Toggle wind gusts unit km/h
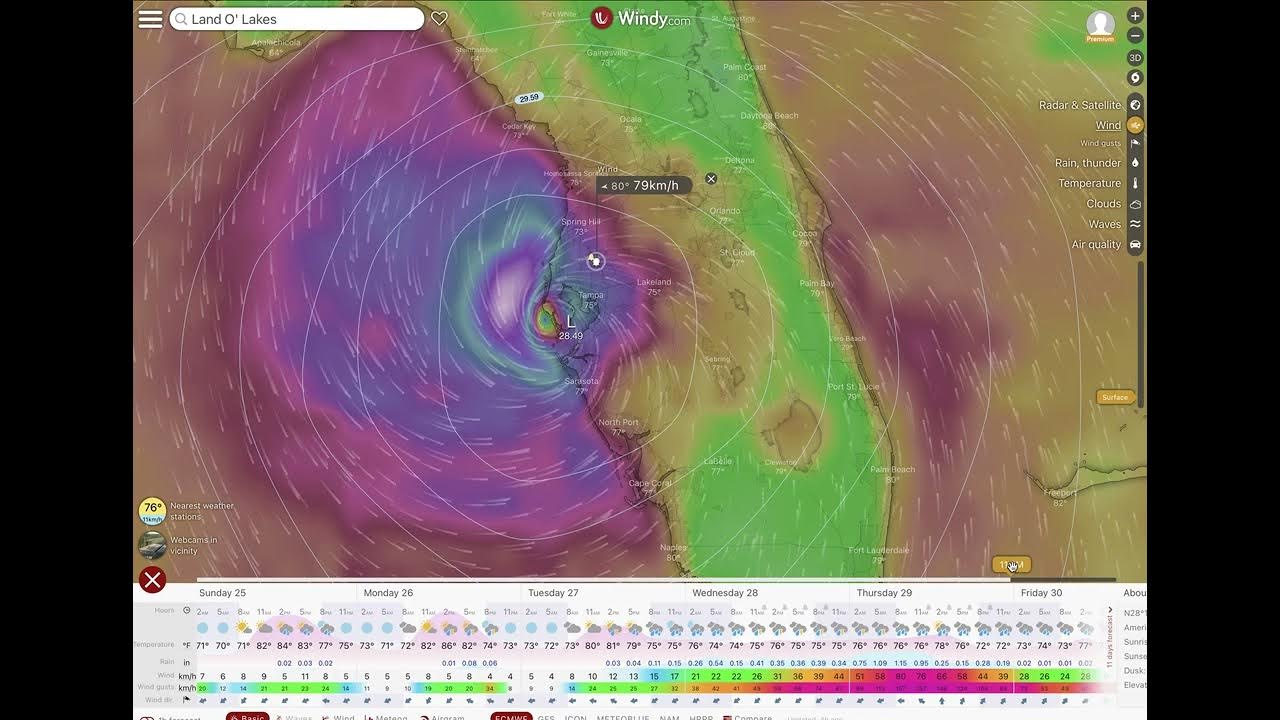1280x720 pixels. tap(187, 688)
